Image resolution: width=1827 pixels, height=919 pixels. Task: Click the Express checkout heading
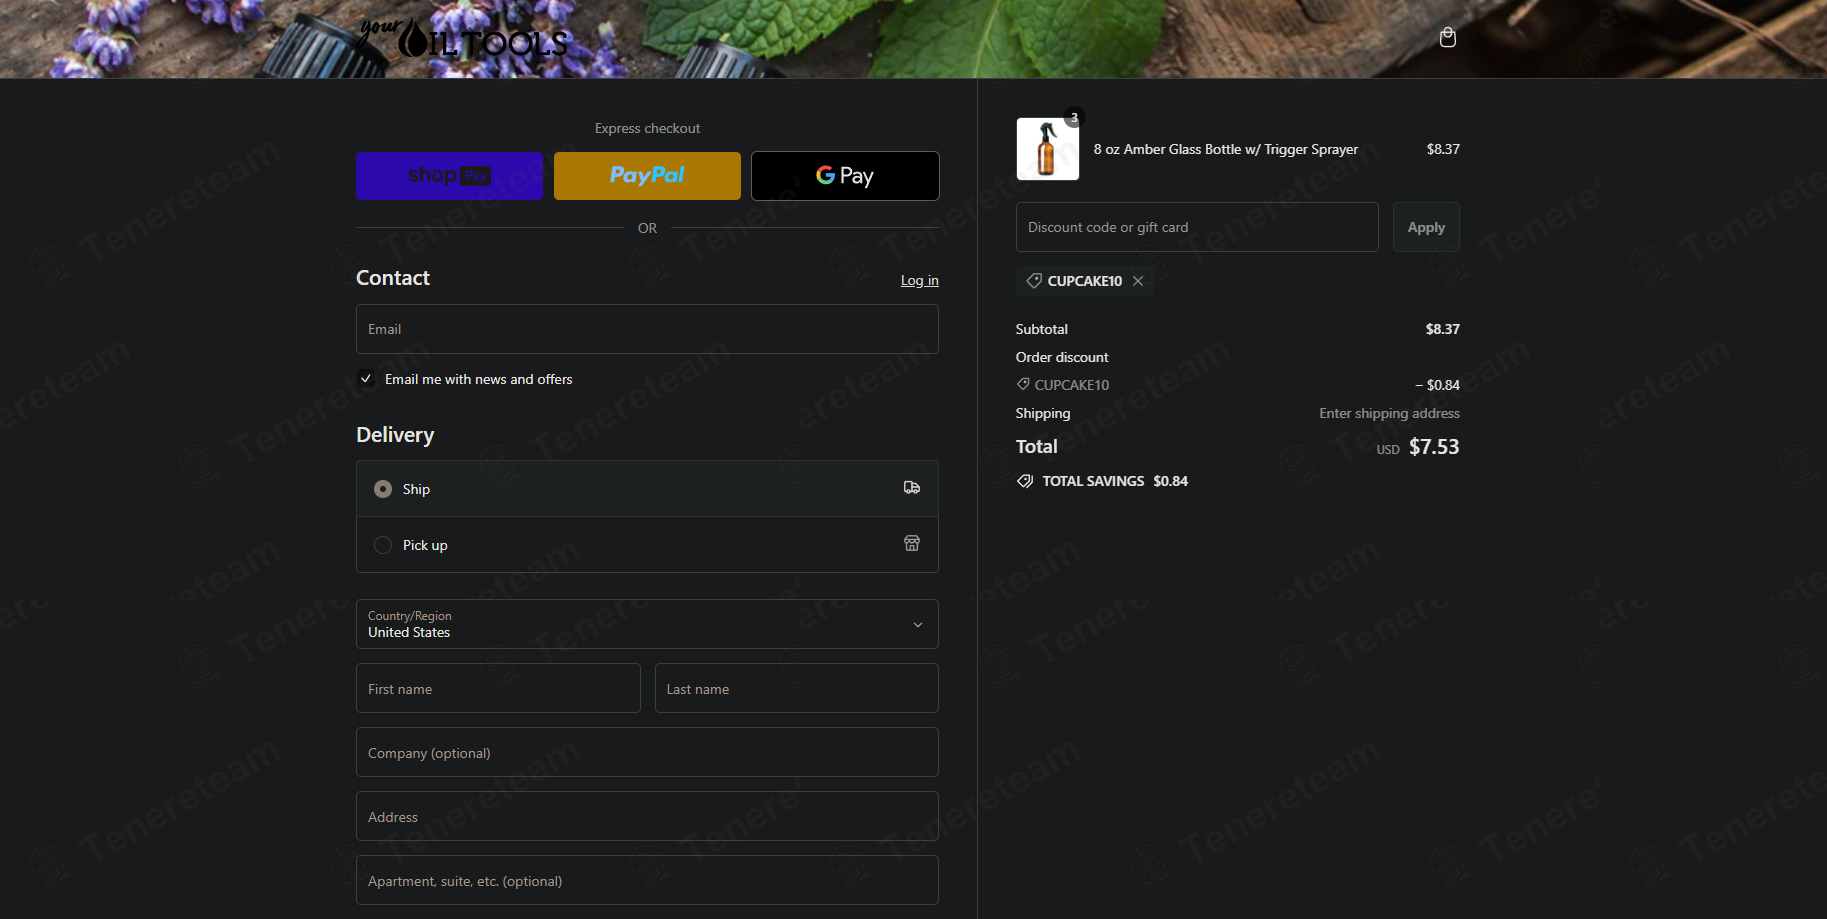pos(647,128)
